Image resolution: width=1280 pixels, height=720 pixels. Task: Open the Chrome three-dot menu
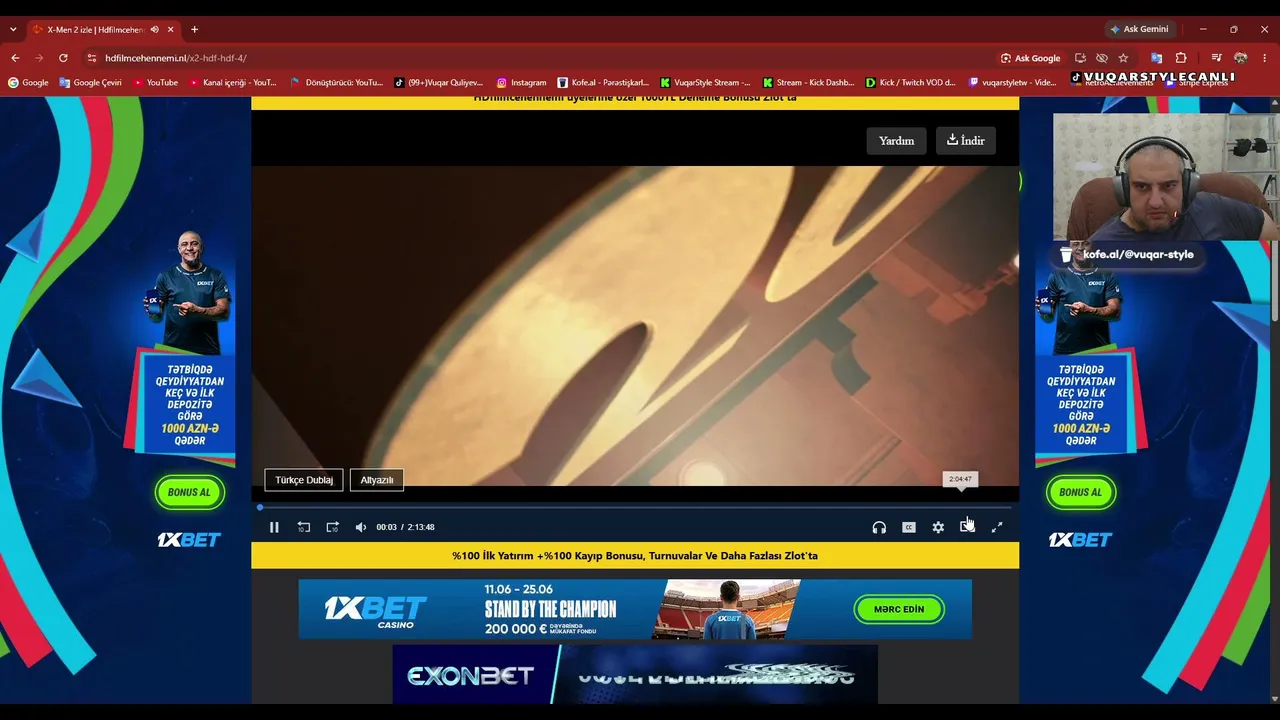click(1265, 58)
